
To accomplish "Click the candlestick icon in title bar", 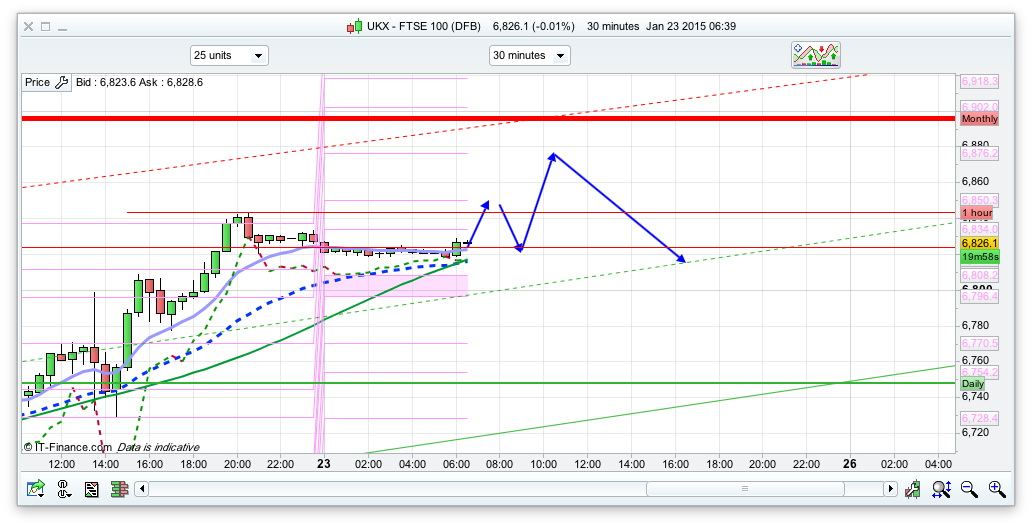I will [355, 26].
